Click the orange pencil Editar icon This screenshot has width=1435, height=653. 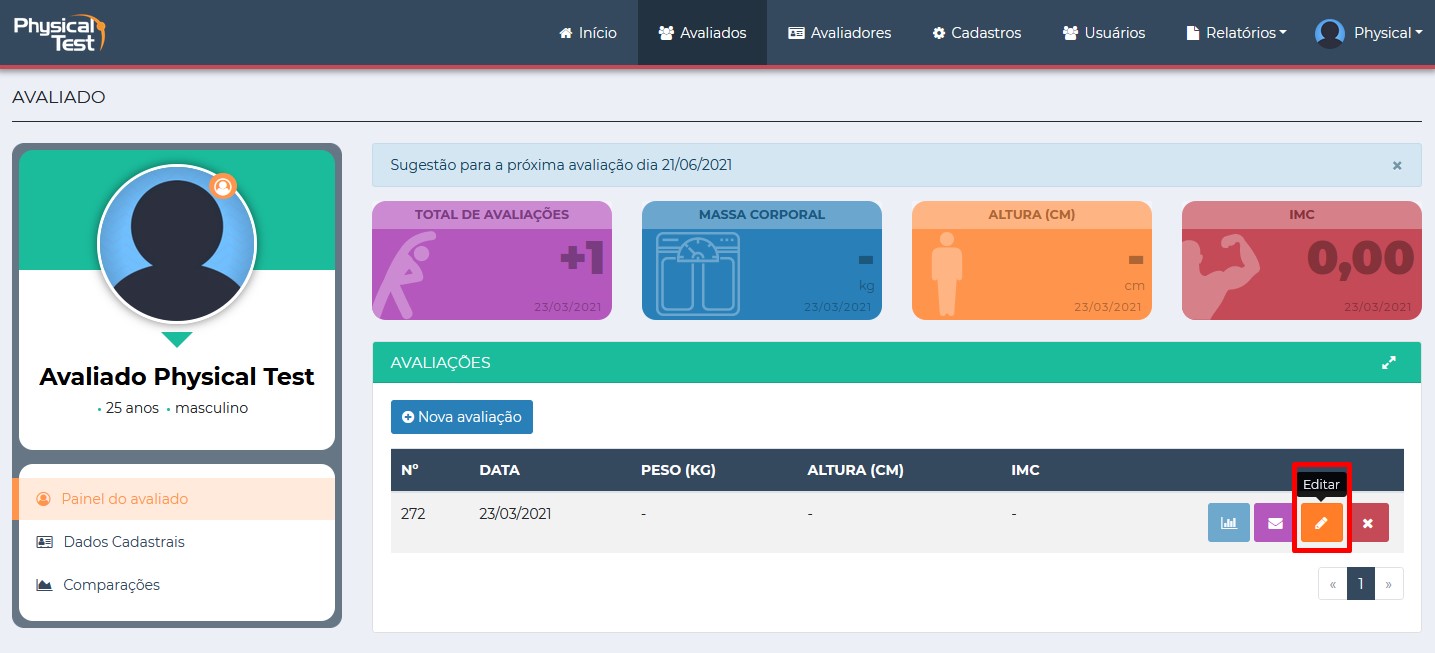click(x=1321, y=522)
